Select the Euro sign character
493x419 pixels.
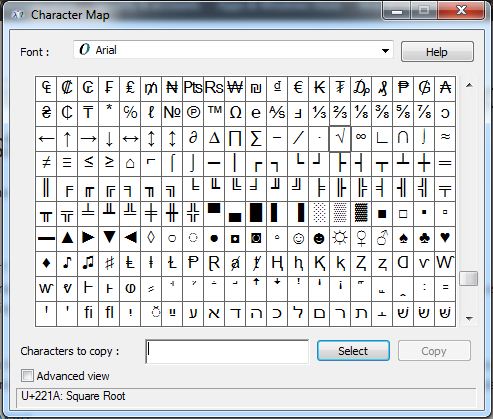tap(298, 89)
